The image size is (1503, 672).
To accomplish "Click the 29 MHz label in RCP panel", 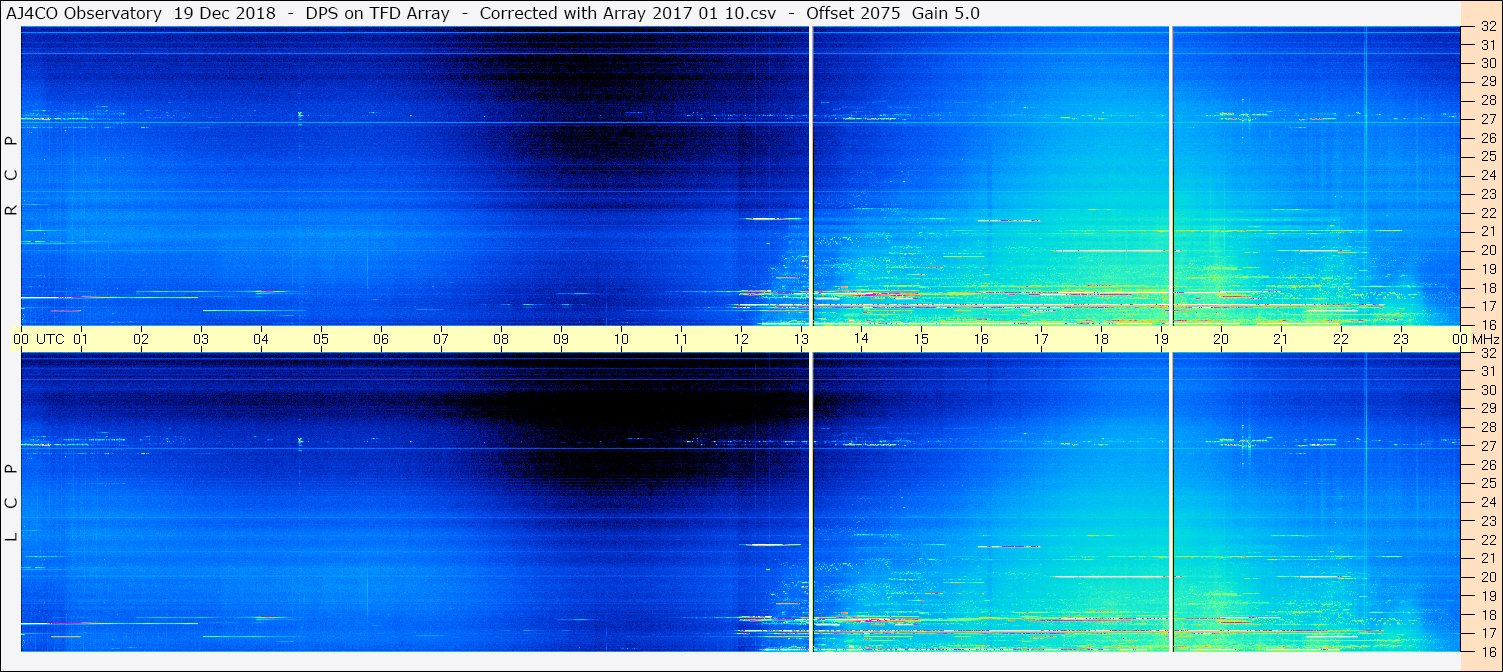I will coord(1488,82).
